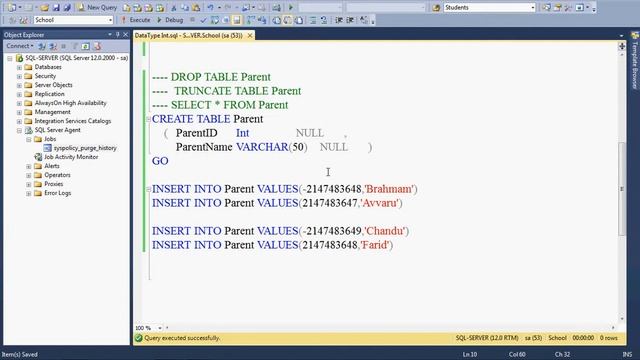Click the Cut scissors icon
Viewport: 640px width, 360px height.
(x=173, y=7)
